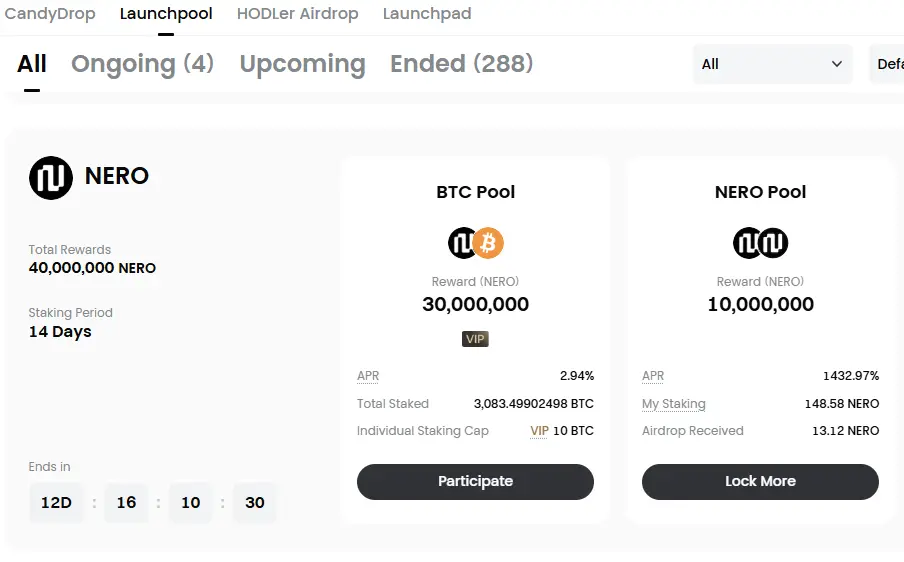Screen dimensions: 904x562
Task: Click the NERO Pool double-coin icon
Action: point(760,243)
